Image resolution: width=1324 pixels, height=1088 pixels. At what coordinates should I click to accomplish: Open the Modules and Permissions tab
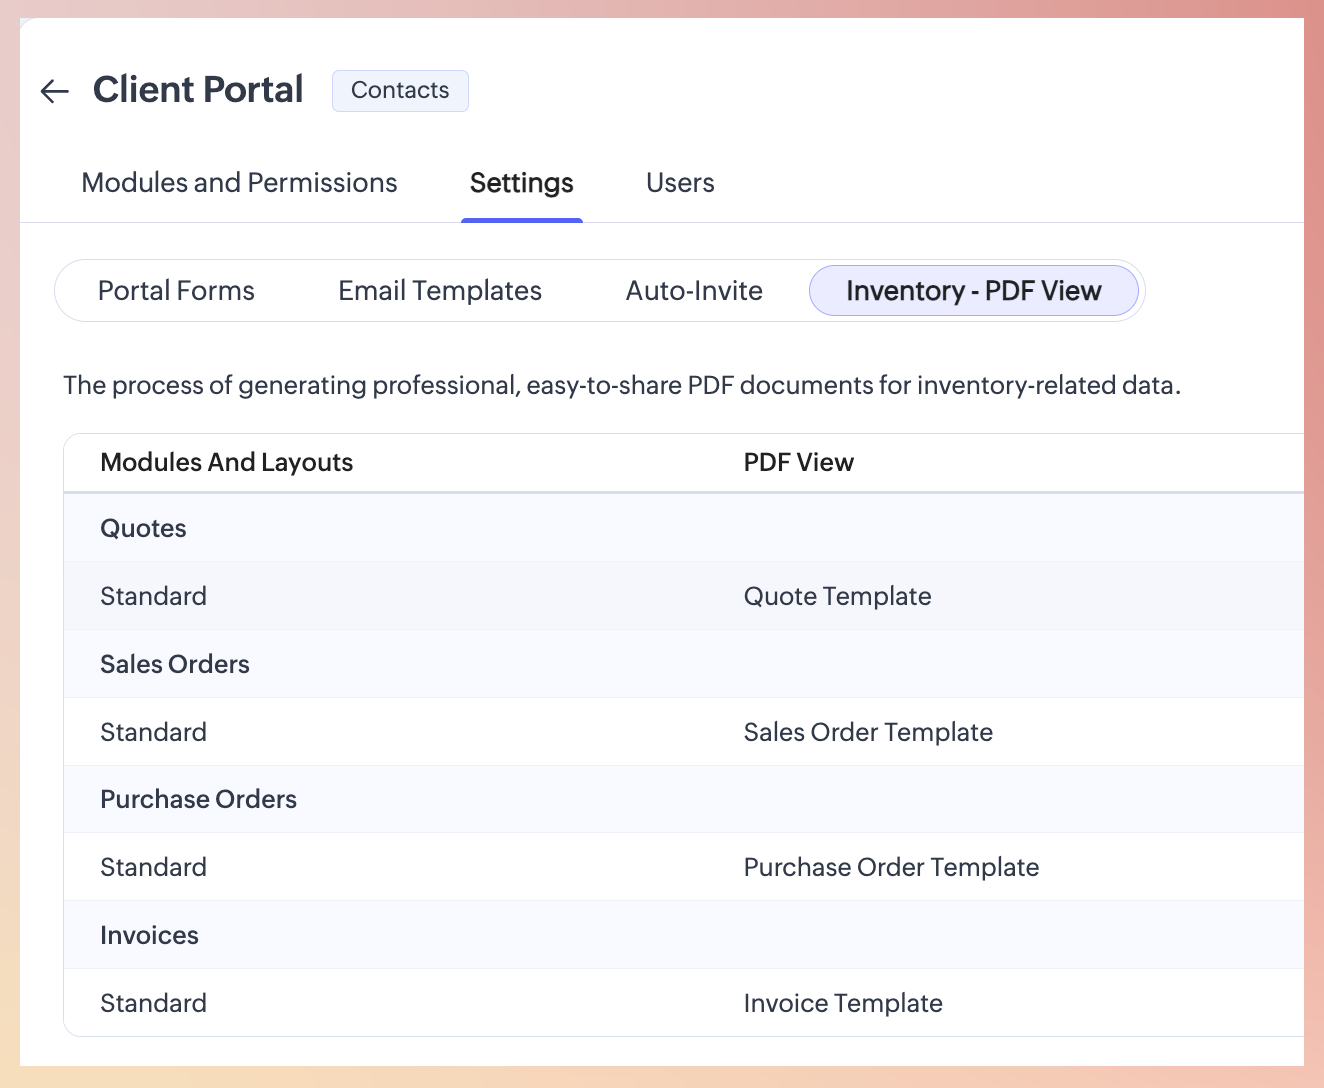tap(239, 183)
